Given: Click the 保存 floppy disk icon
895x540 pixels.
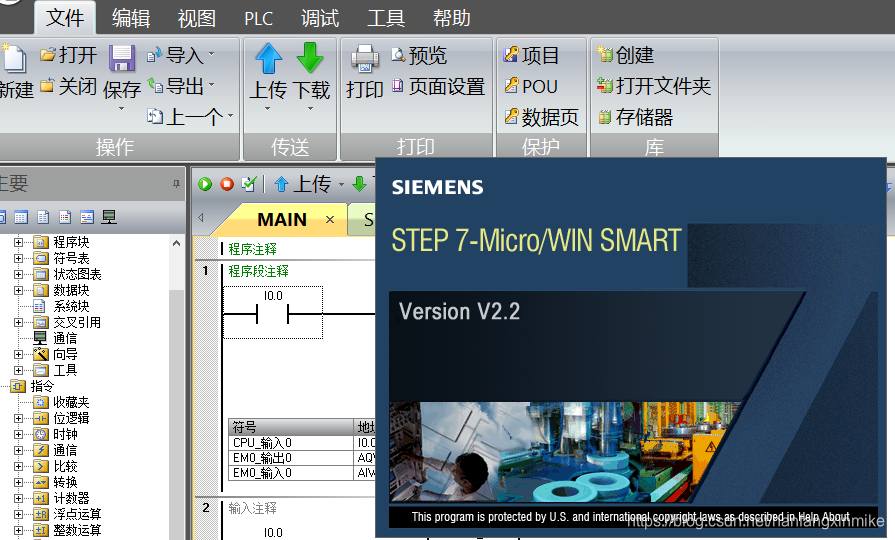Looking at the screenshot, I should coord(122,58).
